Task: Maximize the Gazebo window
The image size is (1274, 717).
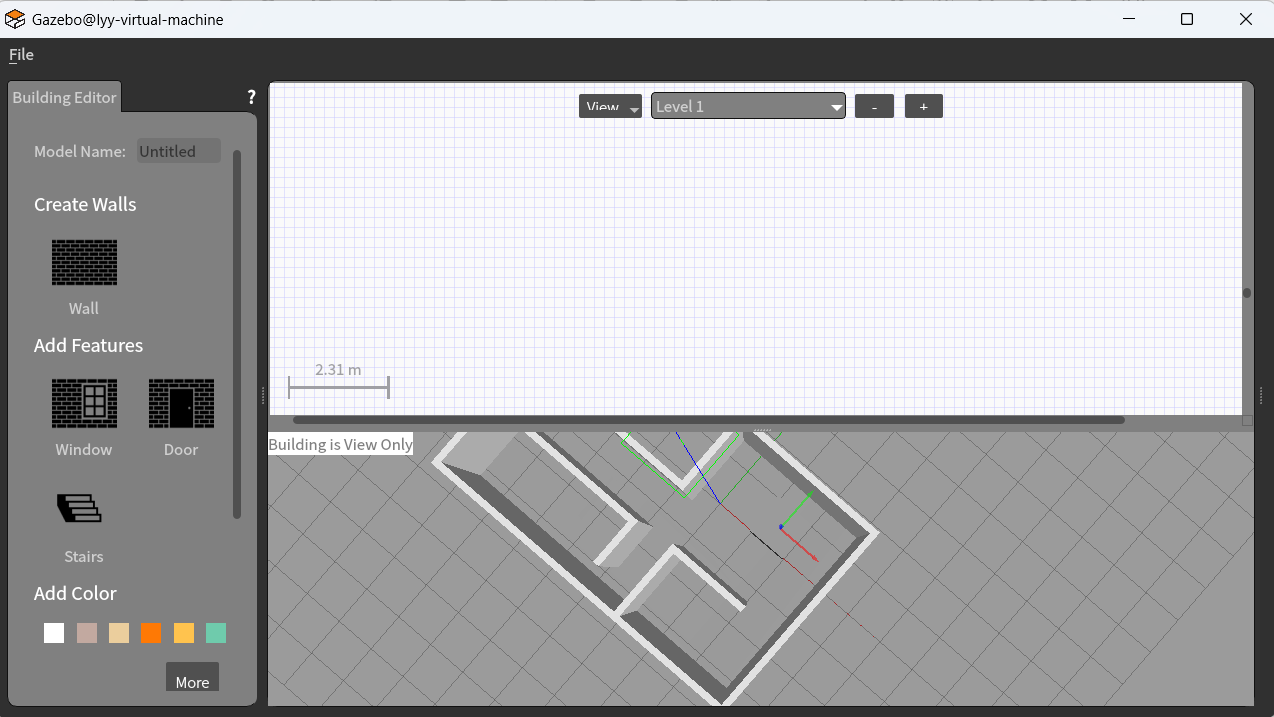Action: 1187,19
